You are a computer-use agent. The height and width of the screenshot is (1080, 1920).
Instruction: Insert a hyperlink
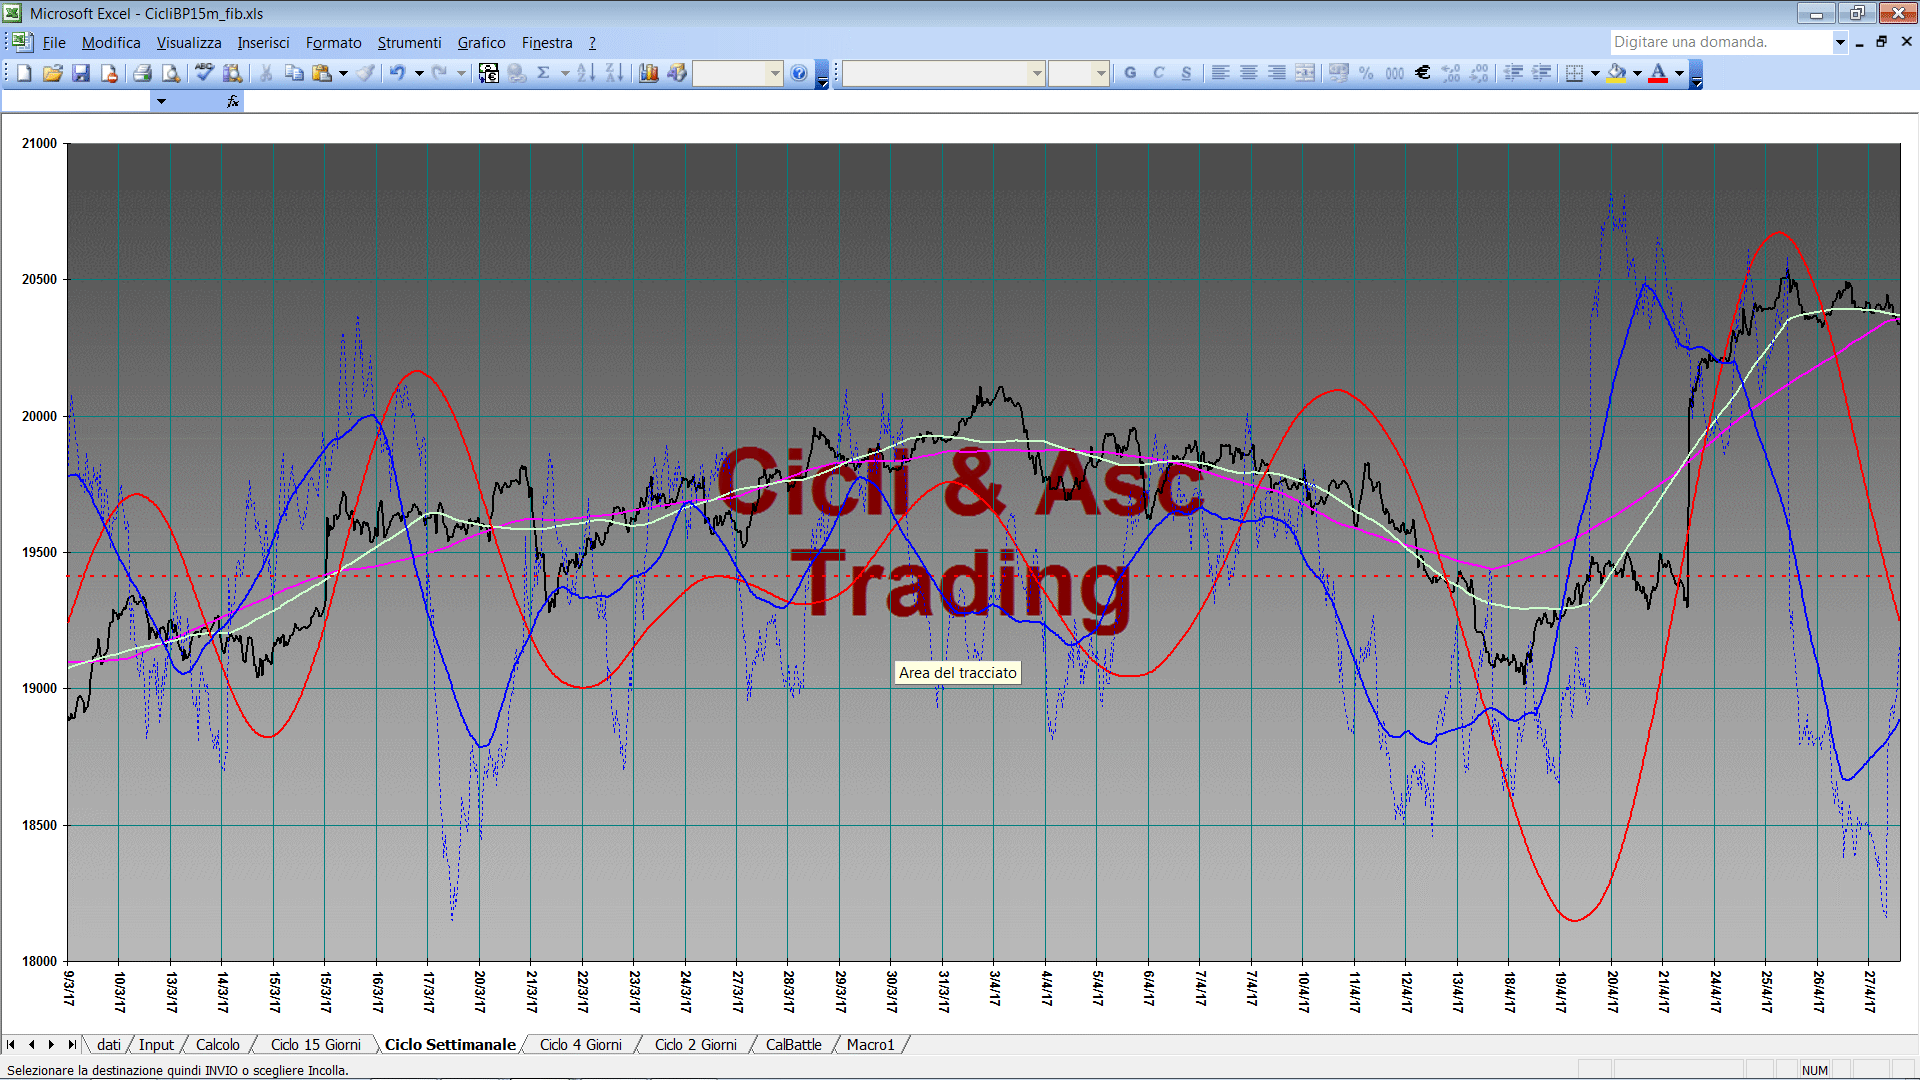[x=517, y=73]
